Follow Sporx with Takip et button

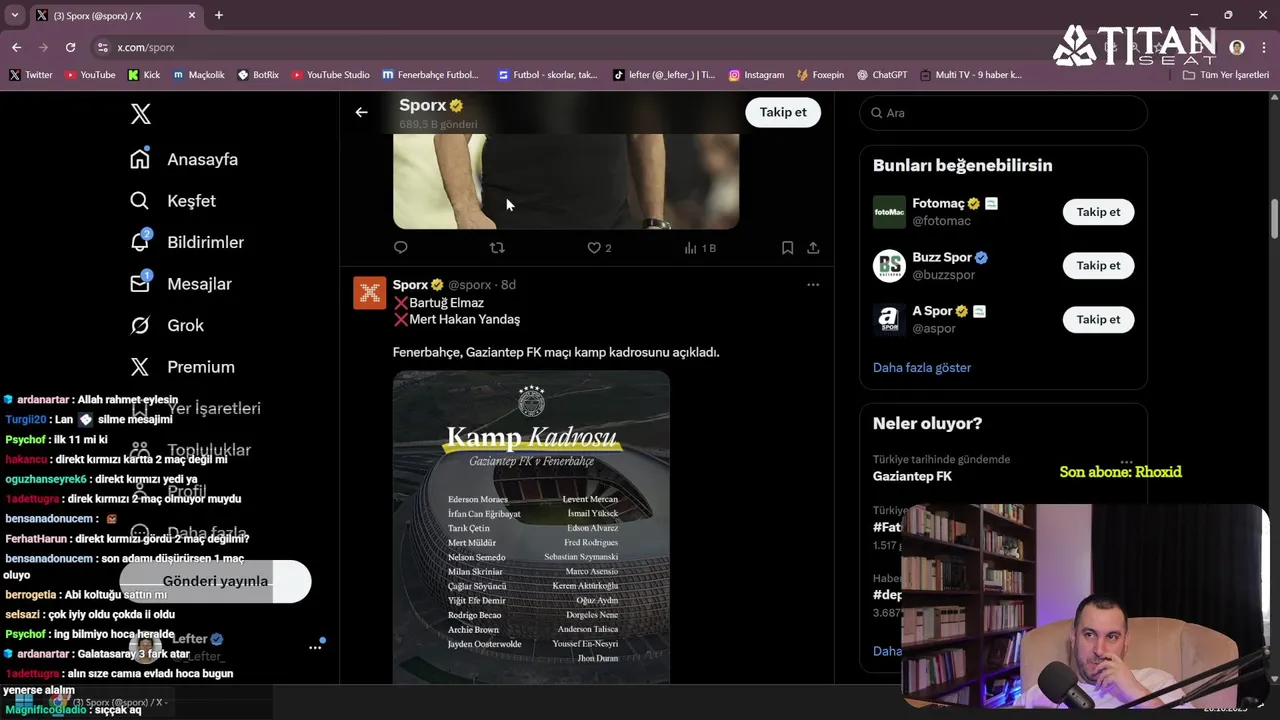point(783,112)
